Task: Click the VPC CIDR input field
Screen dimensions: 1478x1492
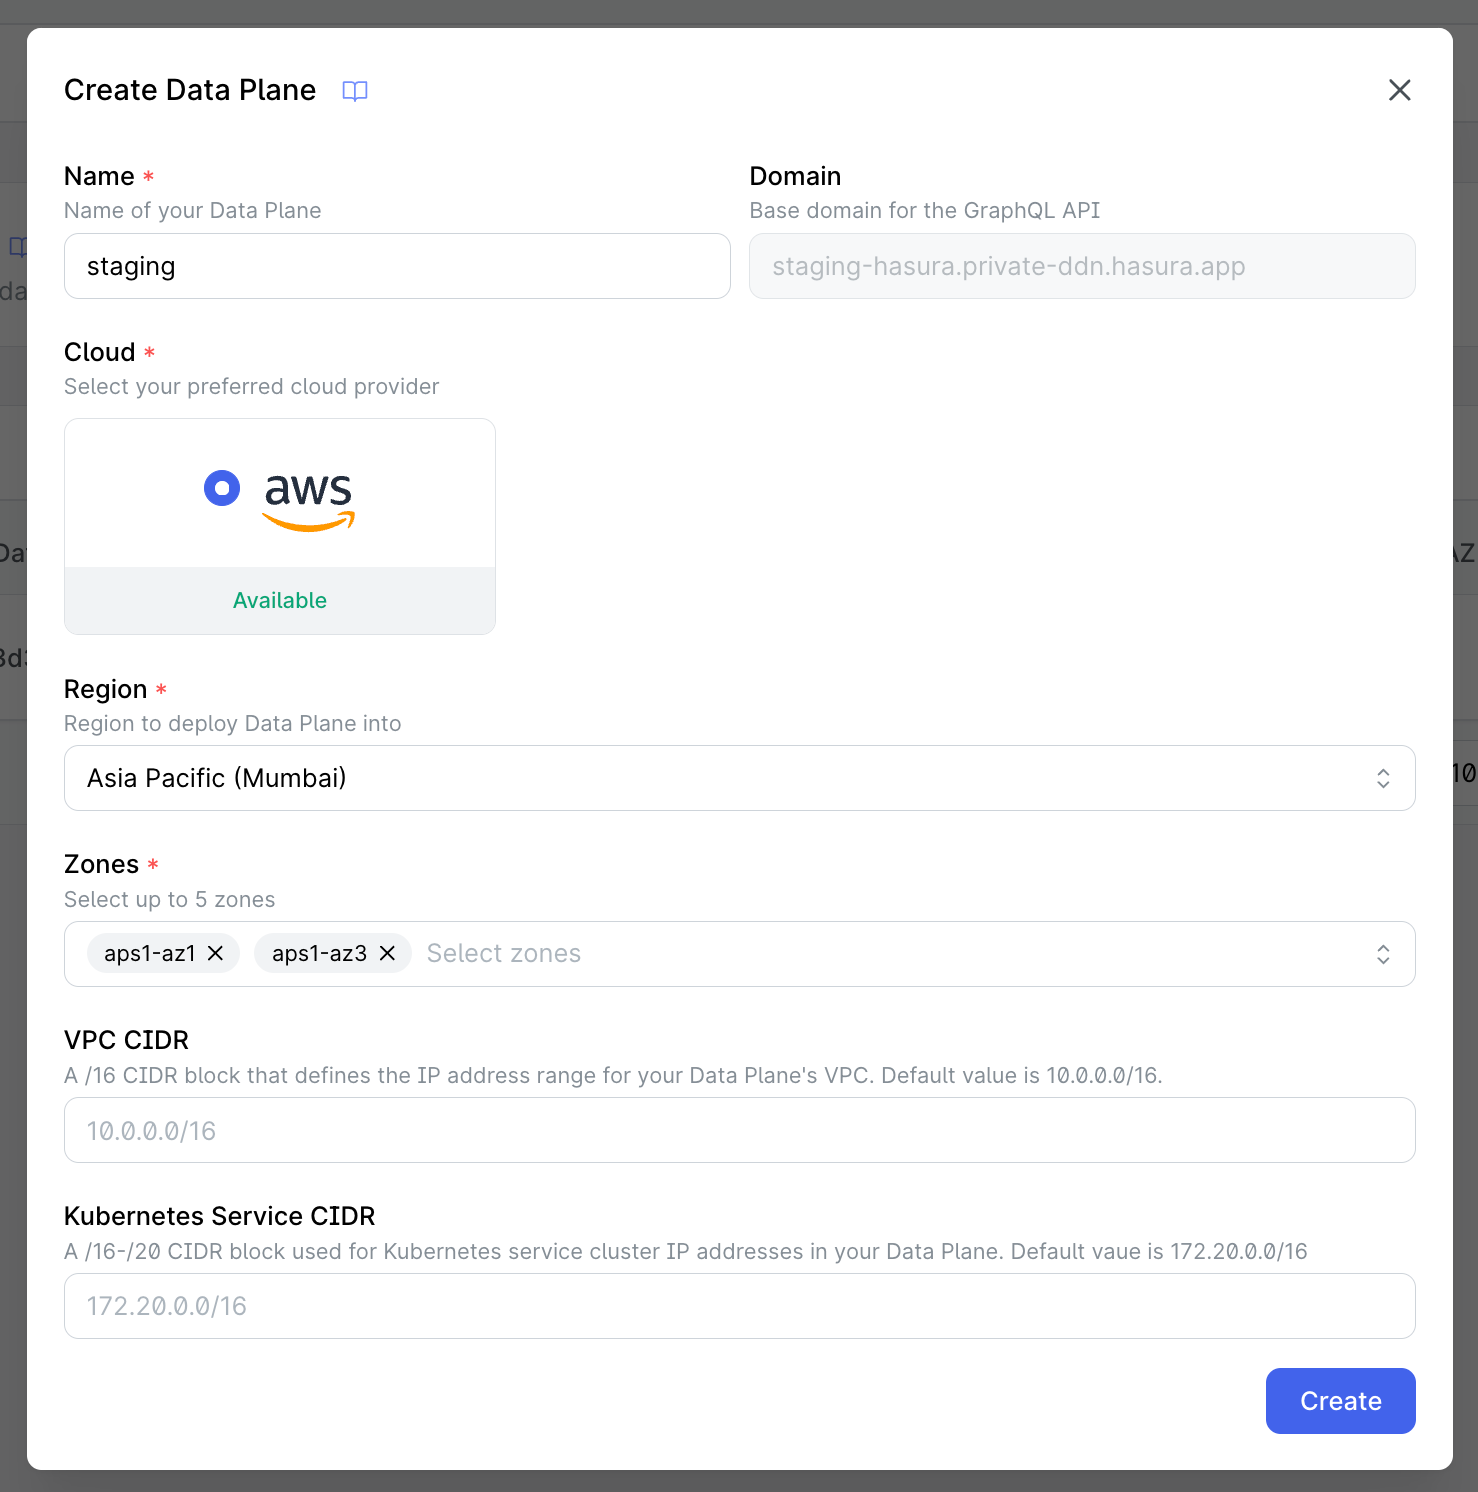Action: tap(739, 1130)
